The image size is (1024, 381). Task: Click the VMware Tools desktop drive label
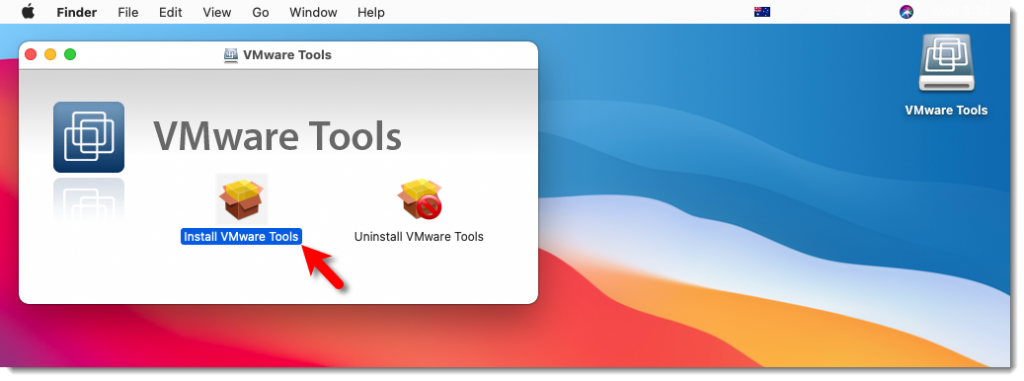(946, 110)
